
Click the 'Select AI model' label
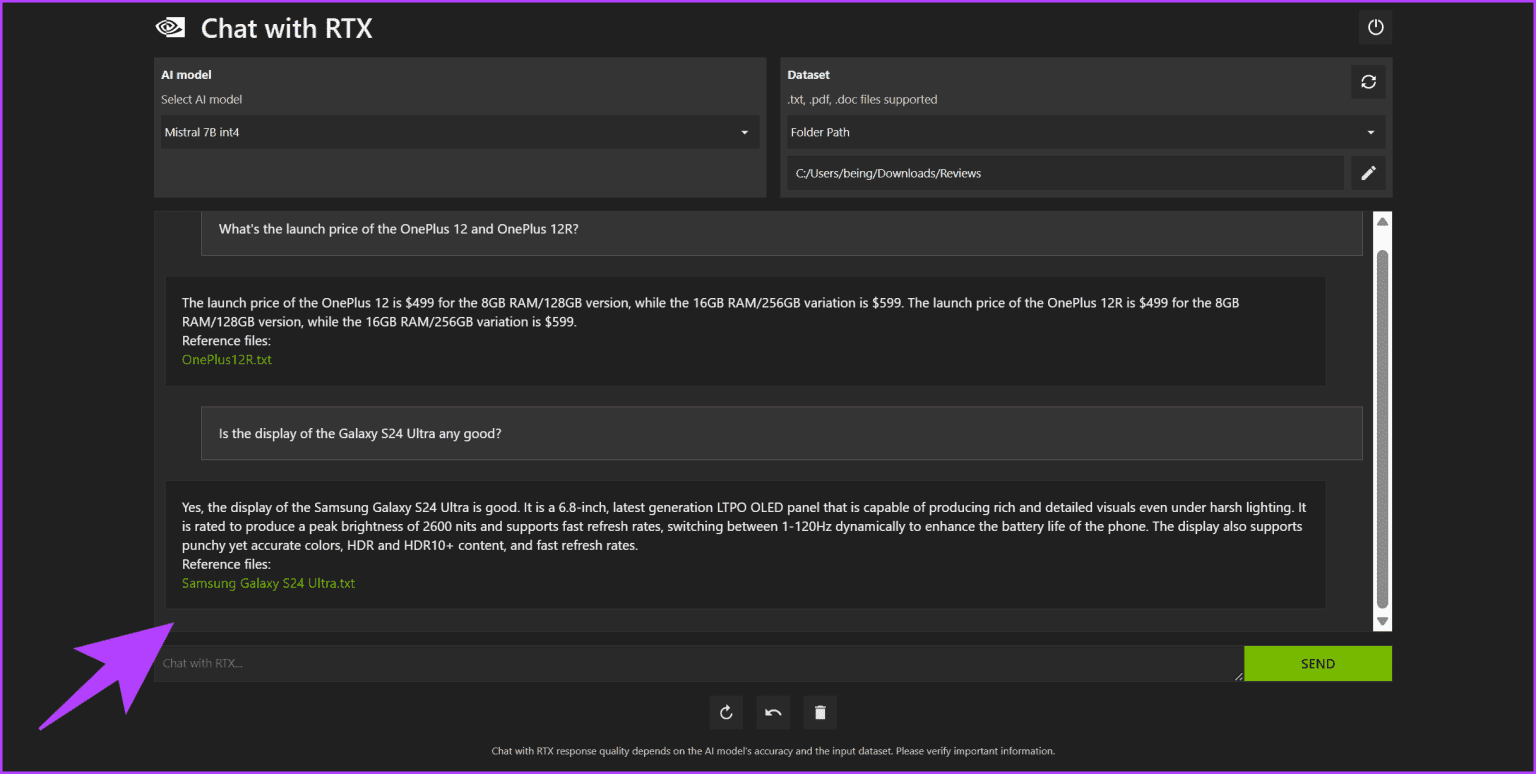pos(201,99)
